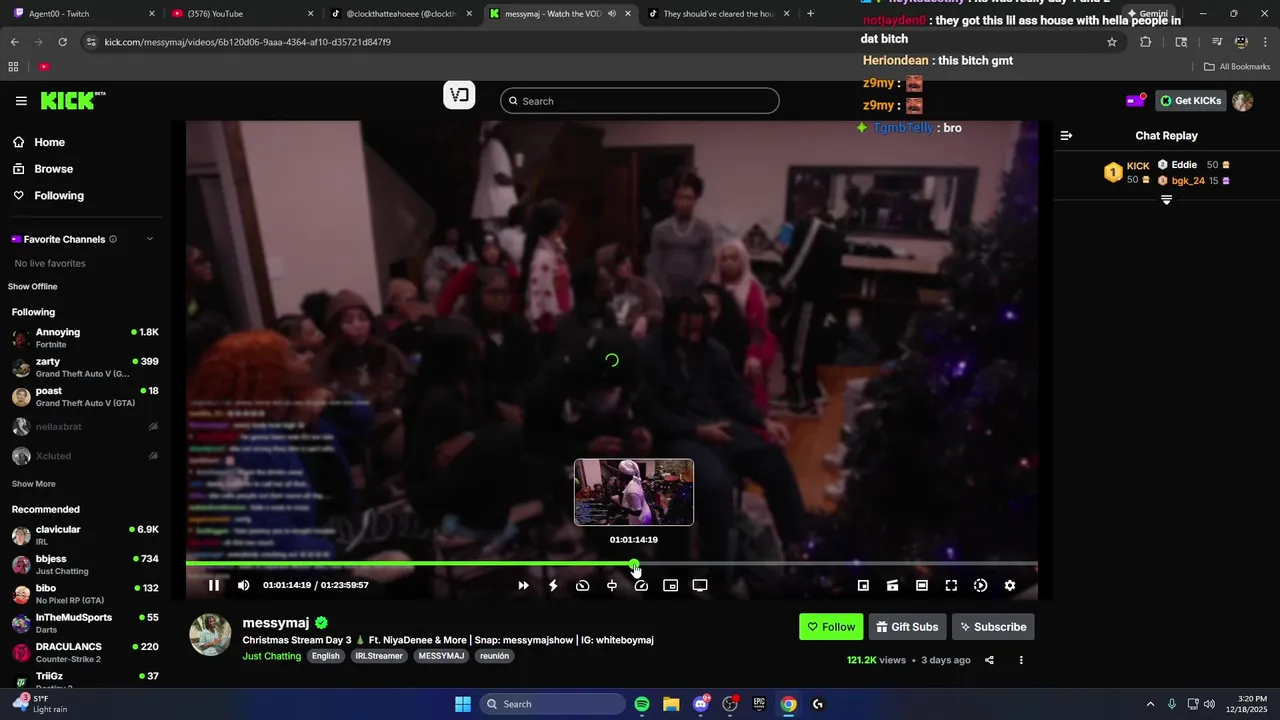
Task: Reload the page in Chrome
Action: [x=62, y=42]
